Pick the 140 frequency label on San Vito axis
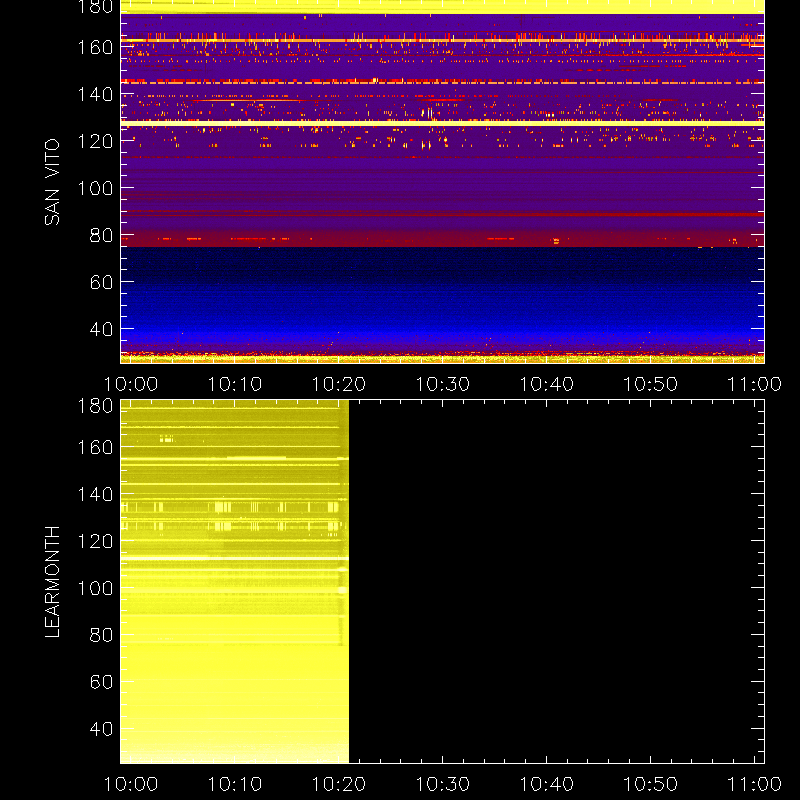This screenshot has height=800, width=800. pyautogui.click(x=95, y=94)
